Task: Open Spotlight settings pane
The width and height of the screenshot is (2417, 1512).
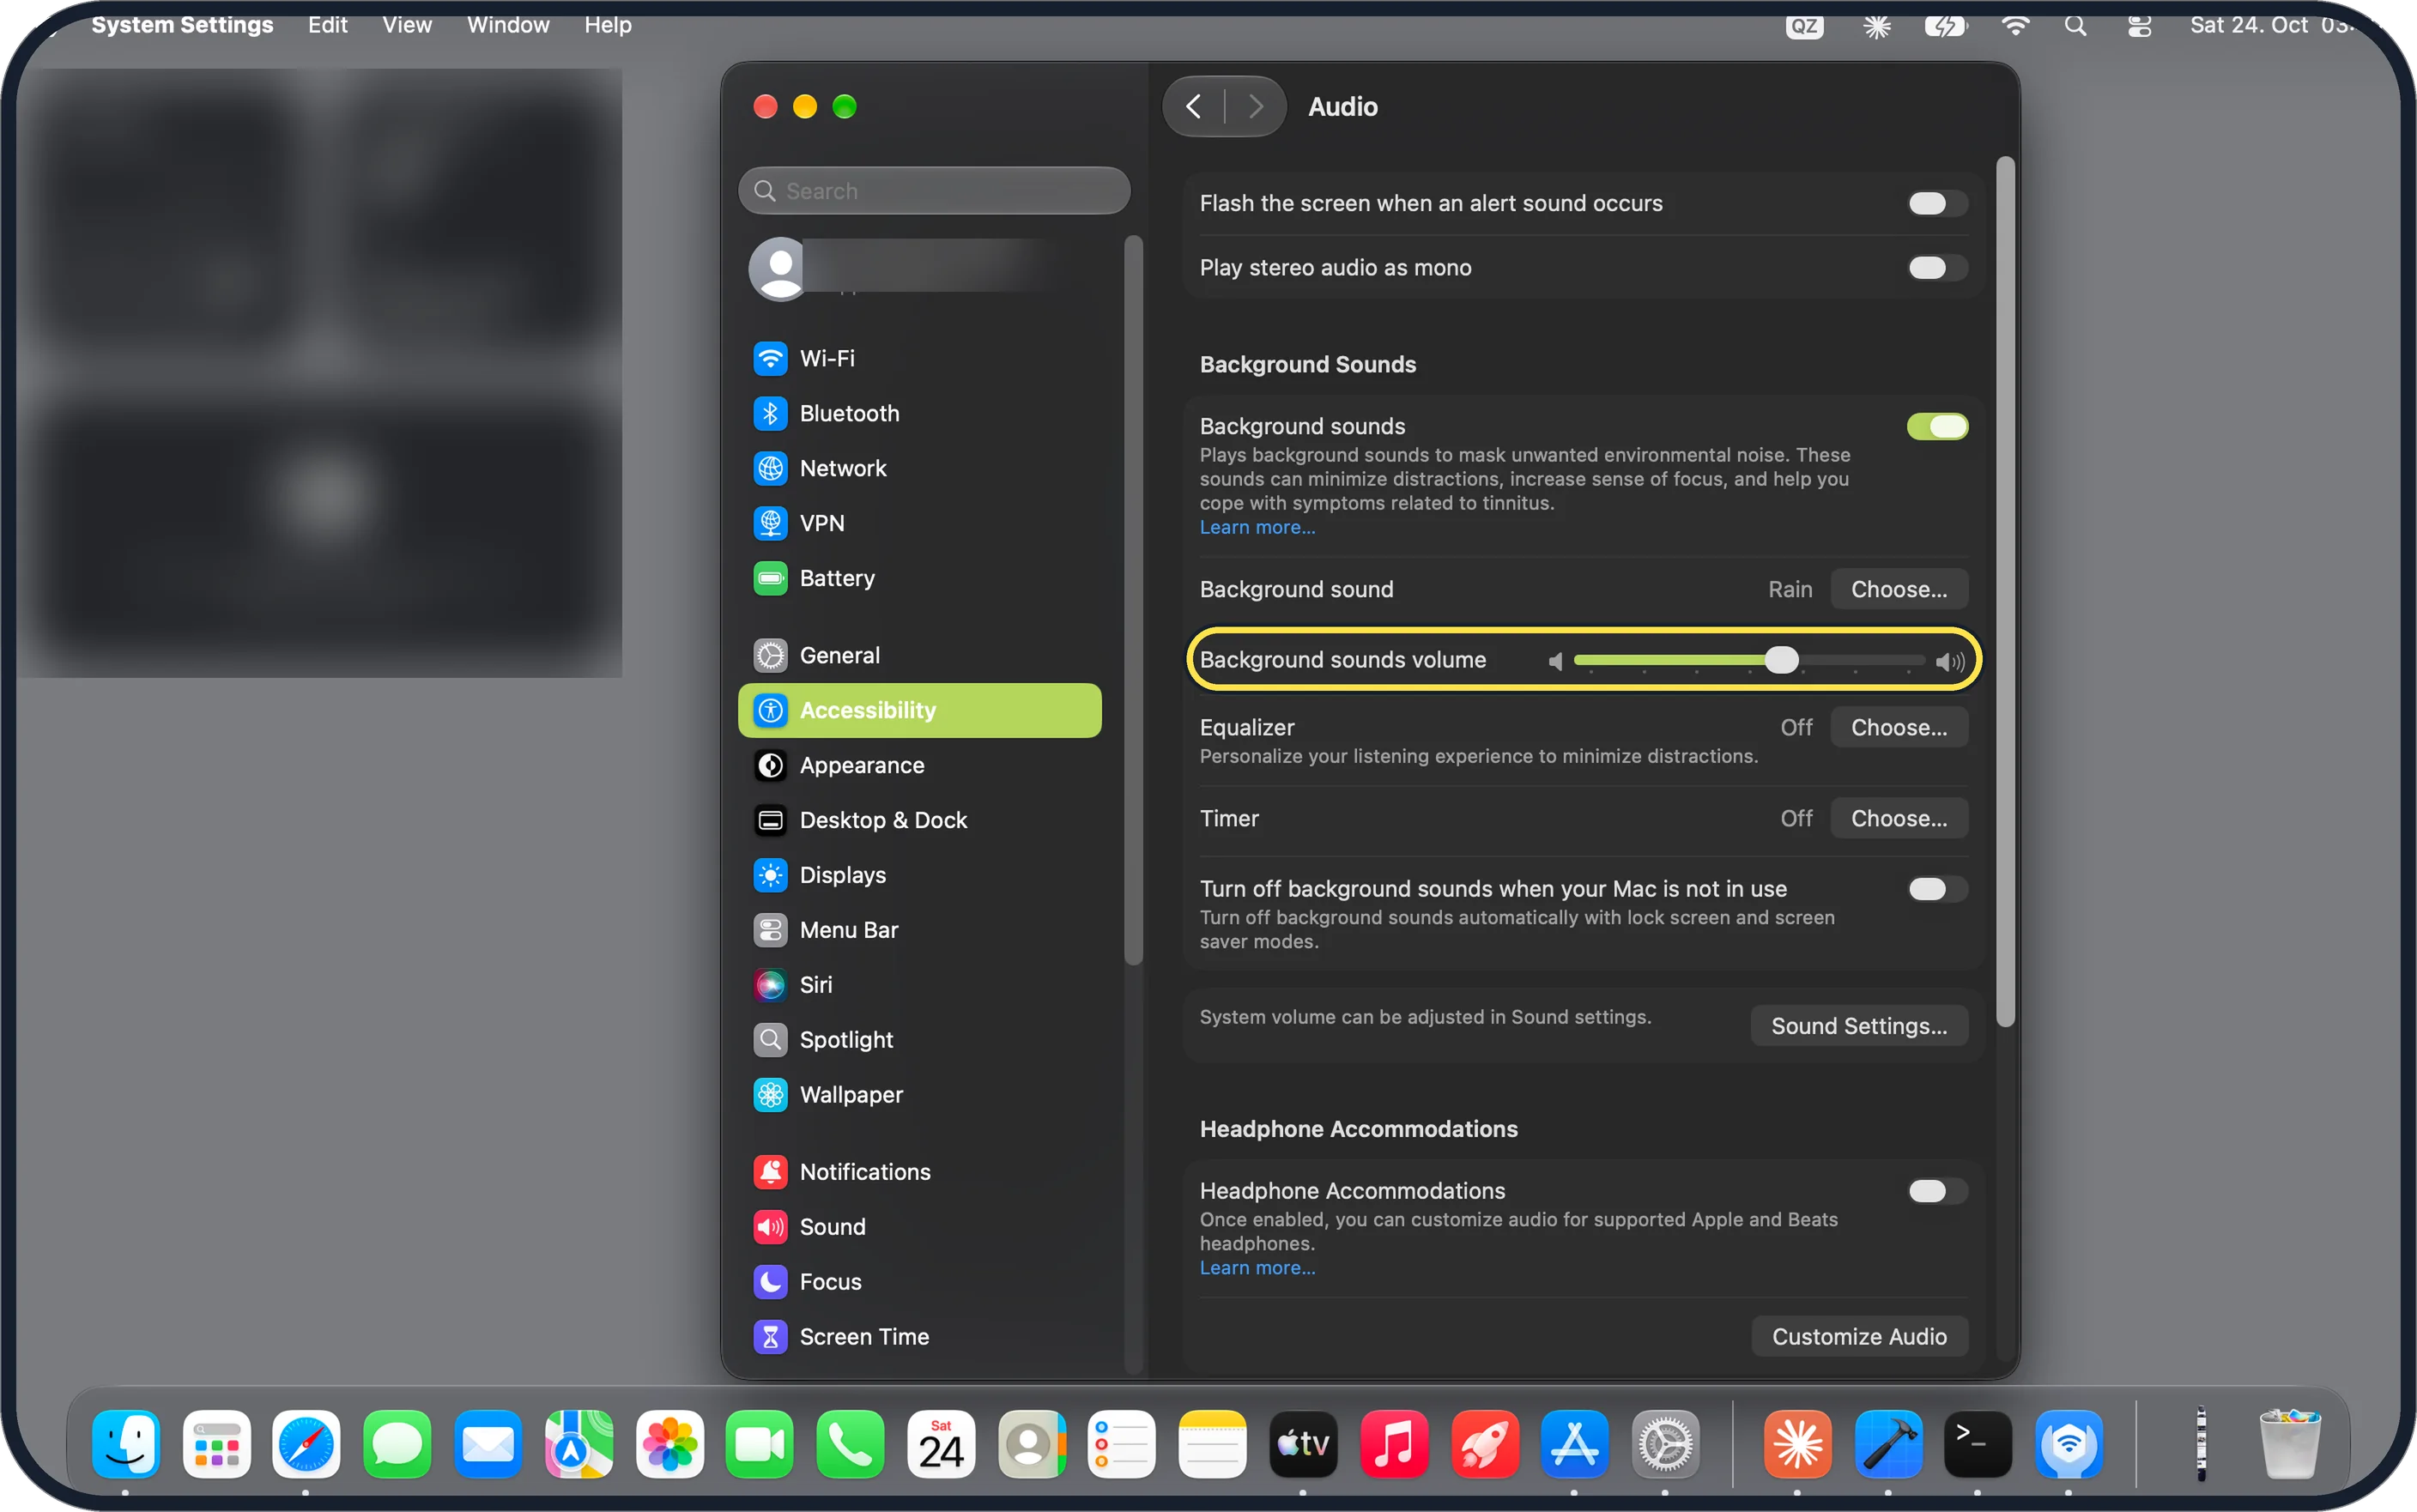Action: (919, 1040)
